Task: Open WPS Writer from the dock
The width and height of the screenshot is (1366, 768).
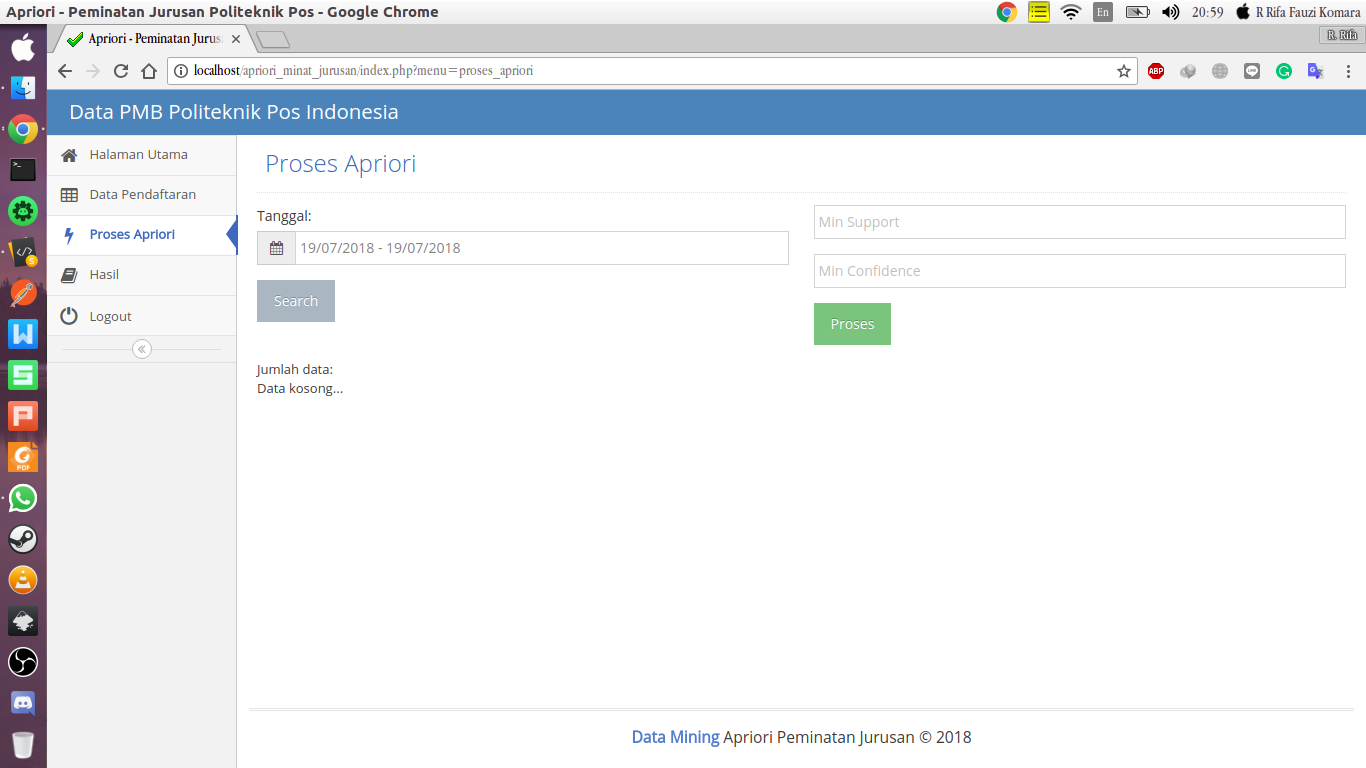Action: point(23,334)
